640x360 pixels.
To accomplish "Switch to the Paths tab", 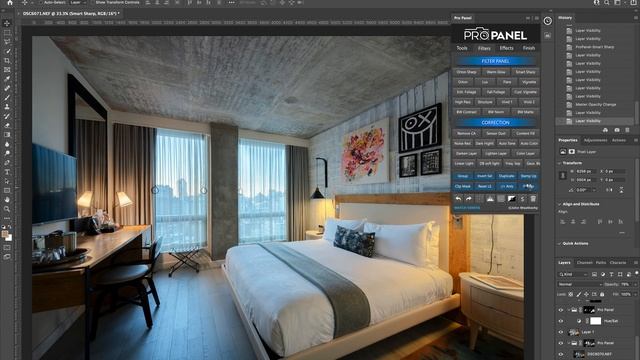I will 601,263.
